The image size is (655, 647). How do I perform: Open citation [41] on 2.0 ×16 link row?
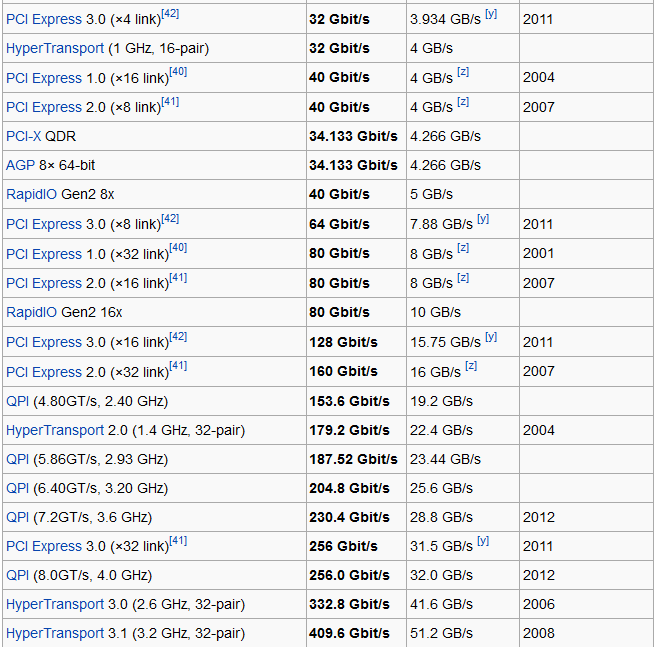[x=178, y=278]
